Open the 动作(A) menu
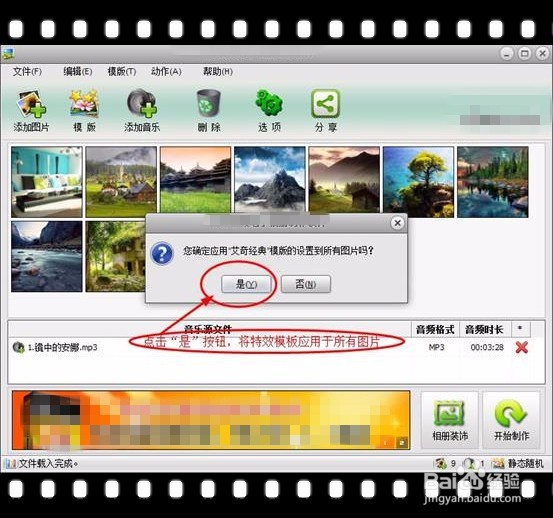The image size is (553, 518). [x=166, y=72]
